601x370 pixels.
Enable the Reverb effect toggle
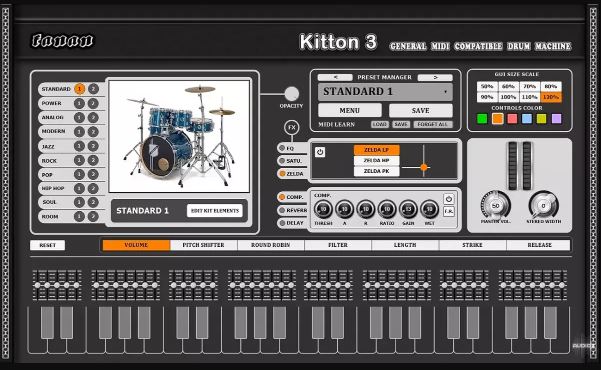pos(282,210)
